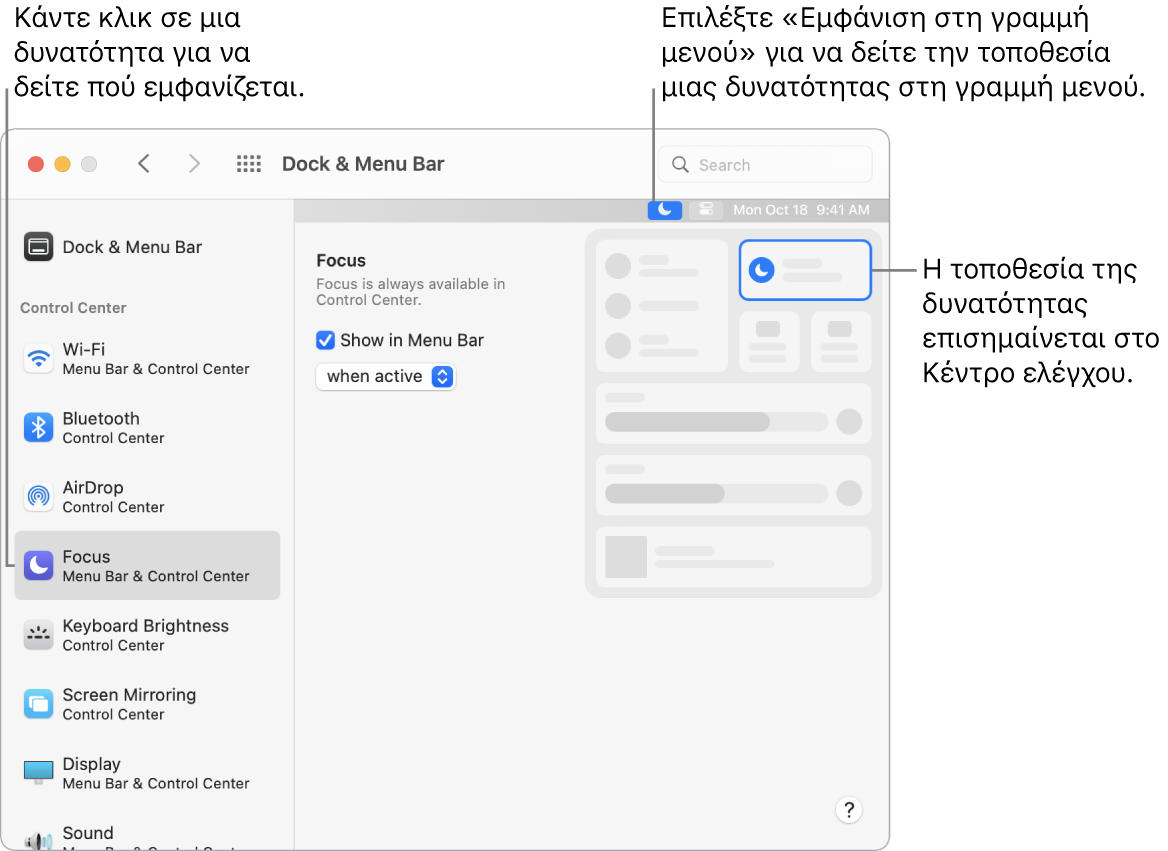1168x851 pixels.
Task: Click the Show All preferences grid icon
Action: click(x=248, y=163)
